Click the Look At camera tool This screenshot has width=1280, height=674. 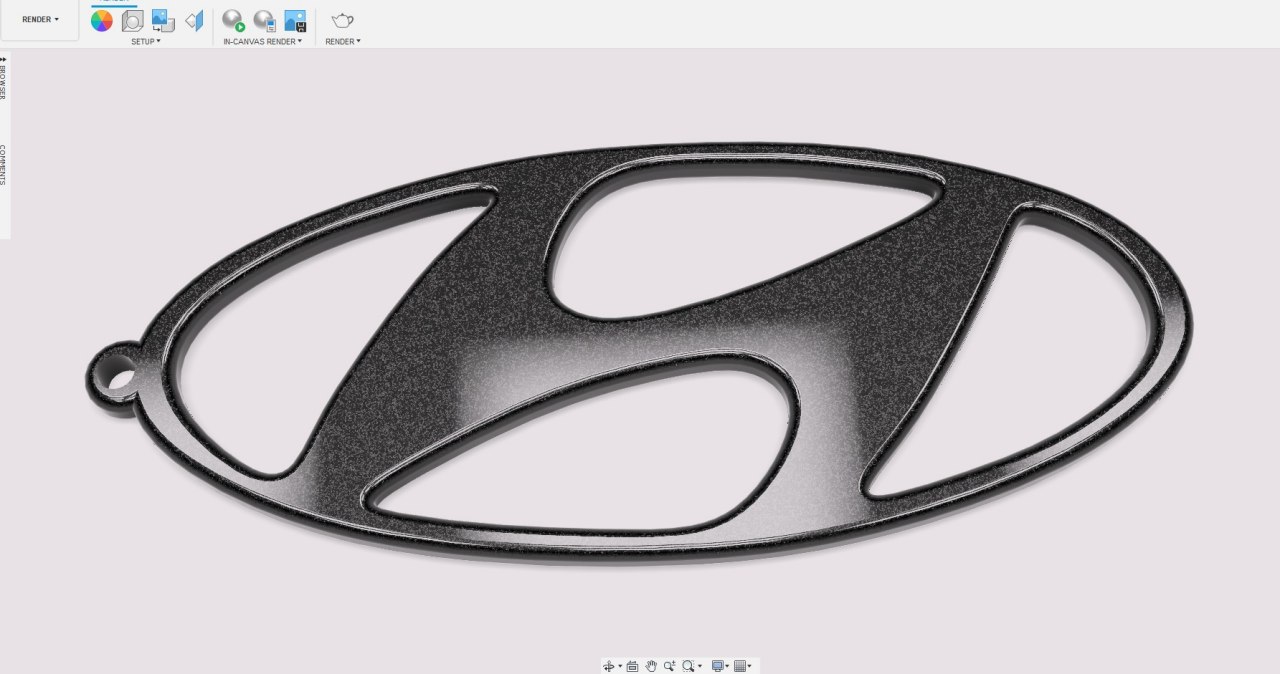point(632,666)
